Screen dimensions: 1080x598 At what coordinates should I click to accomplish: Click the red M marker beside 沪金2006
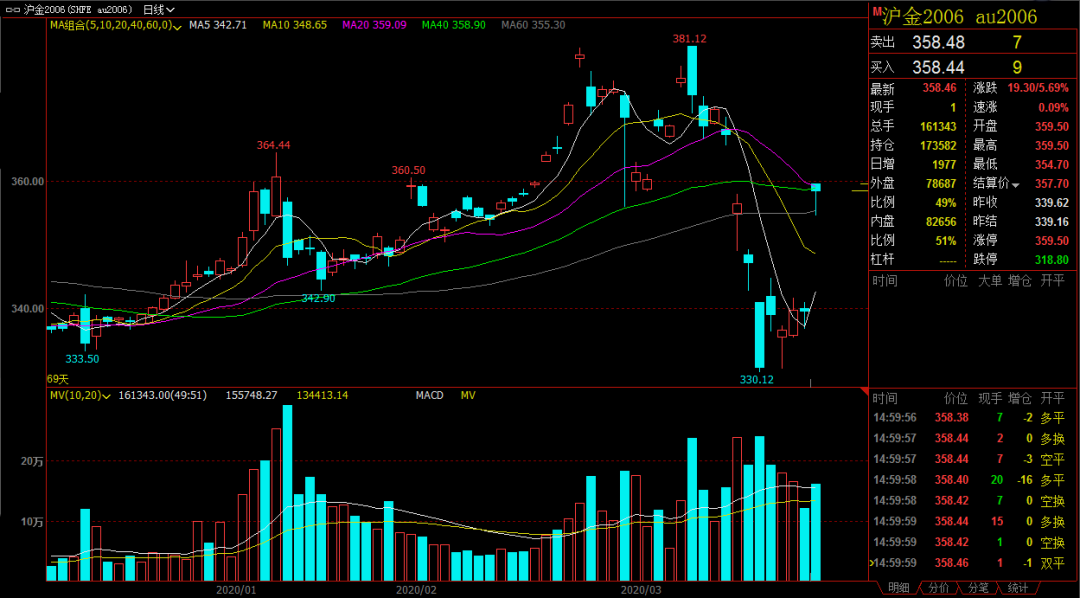[x=876, y=13]
